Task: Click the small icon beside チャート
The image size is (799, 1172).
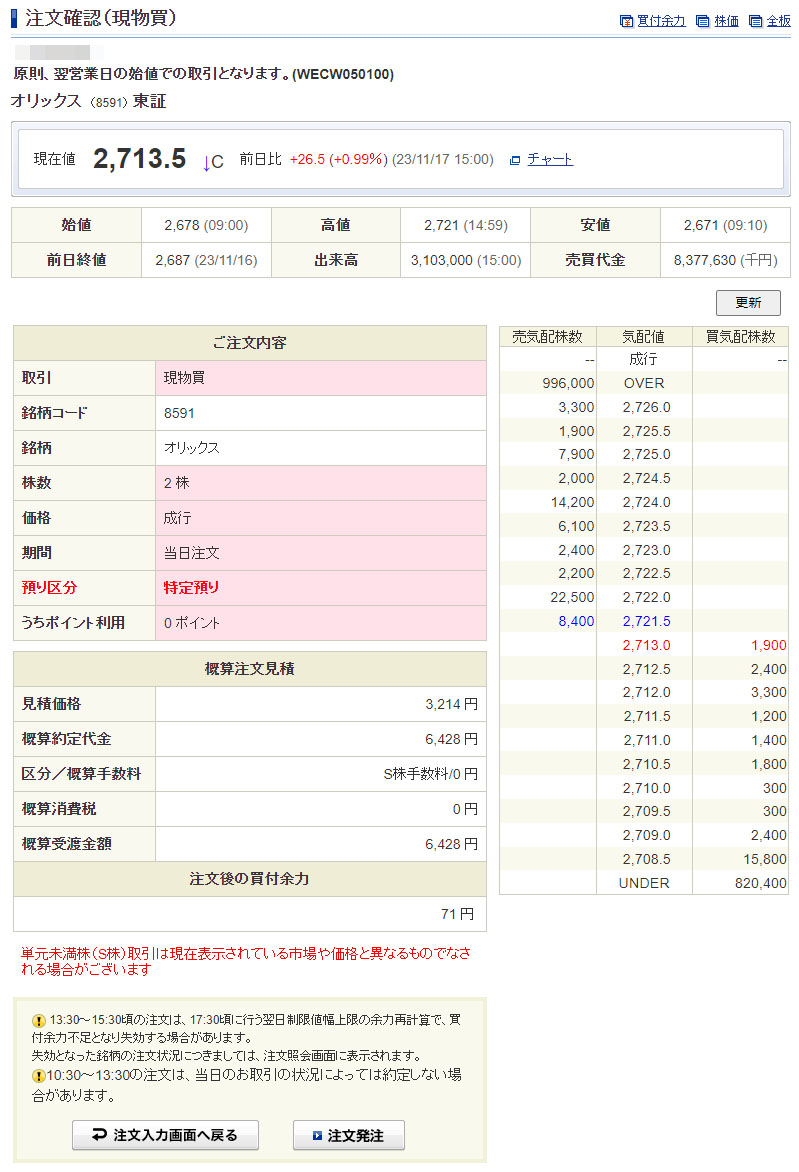Action: tap(515, 160)
